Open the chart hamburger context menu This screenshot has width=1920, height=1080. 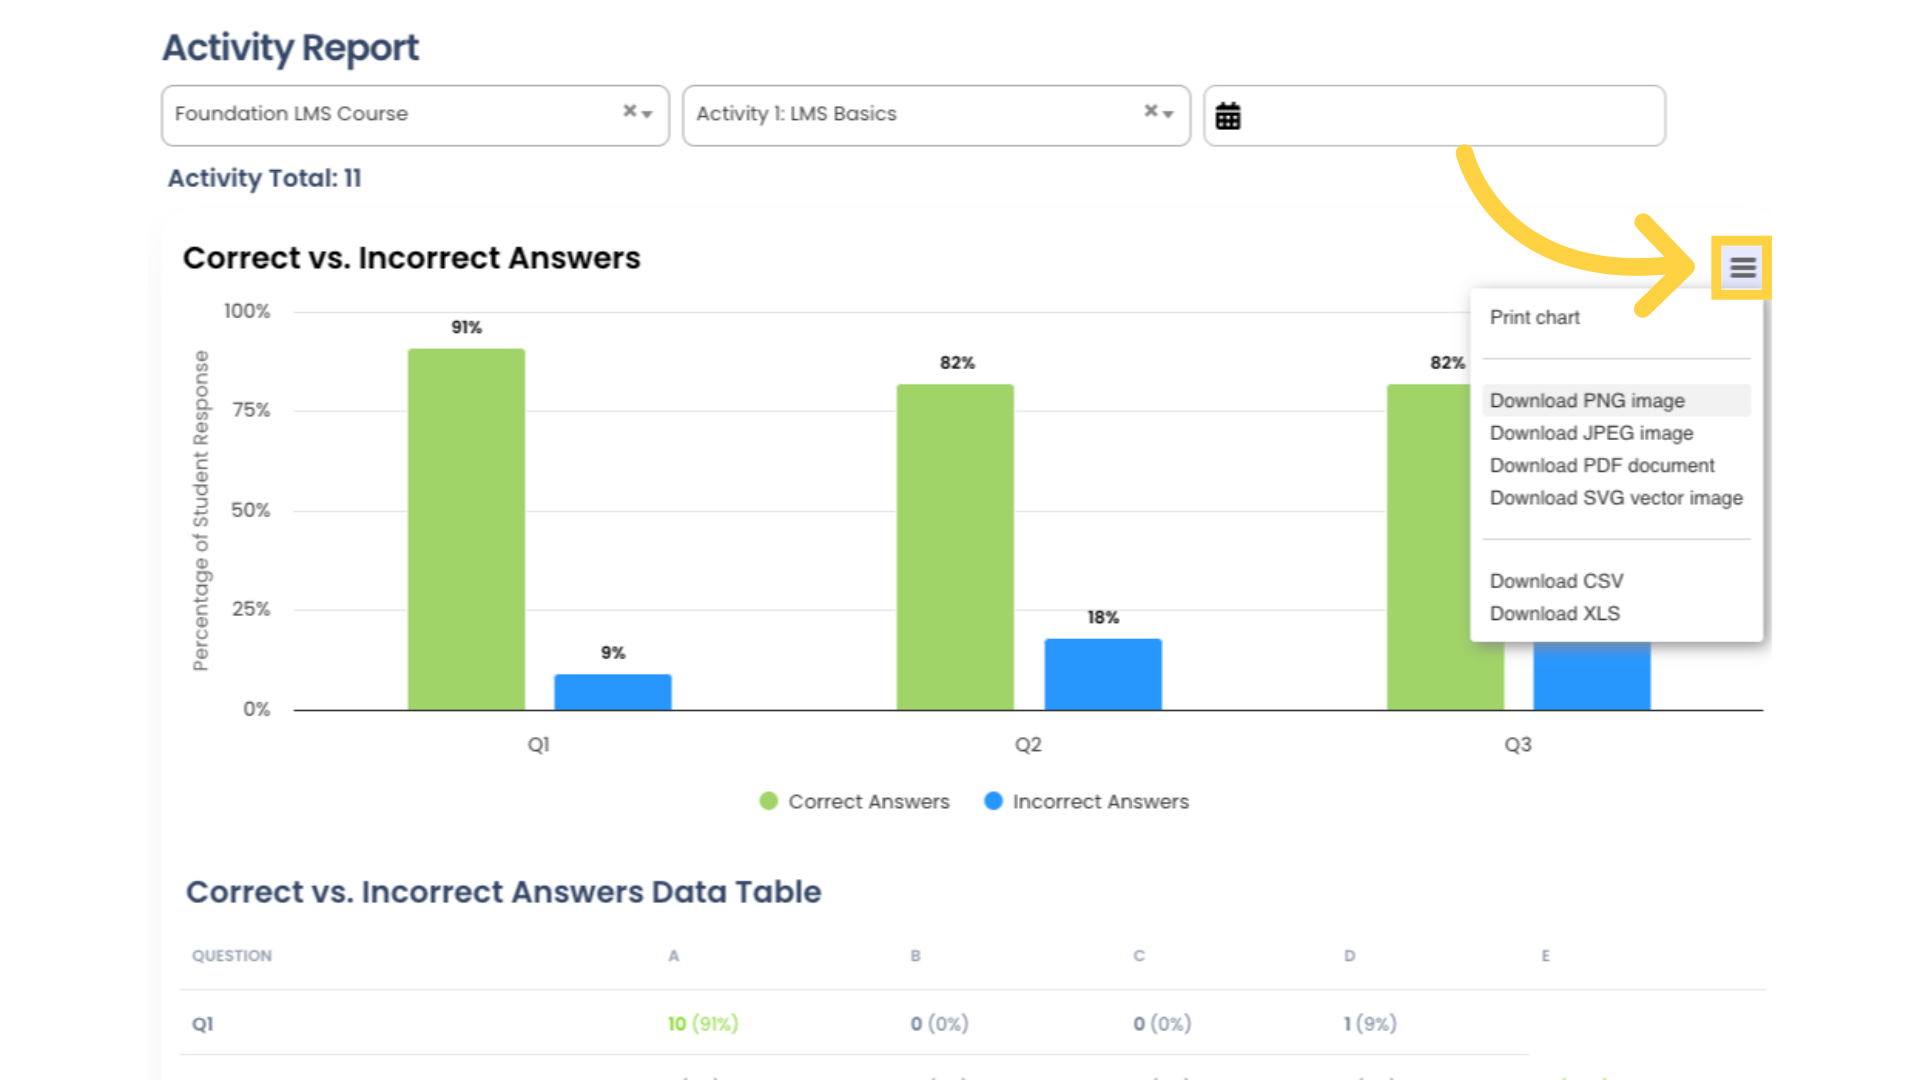pyautogui.click(x=1742, y=268)
